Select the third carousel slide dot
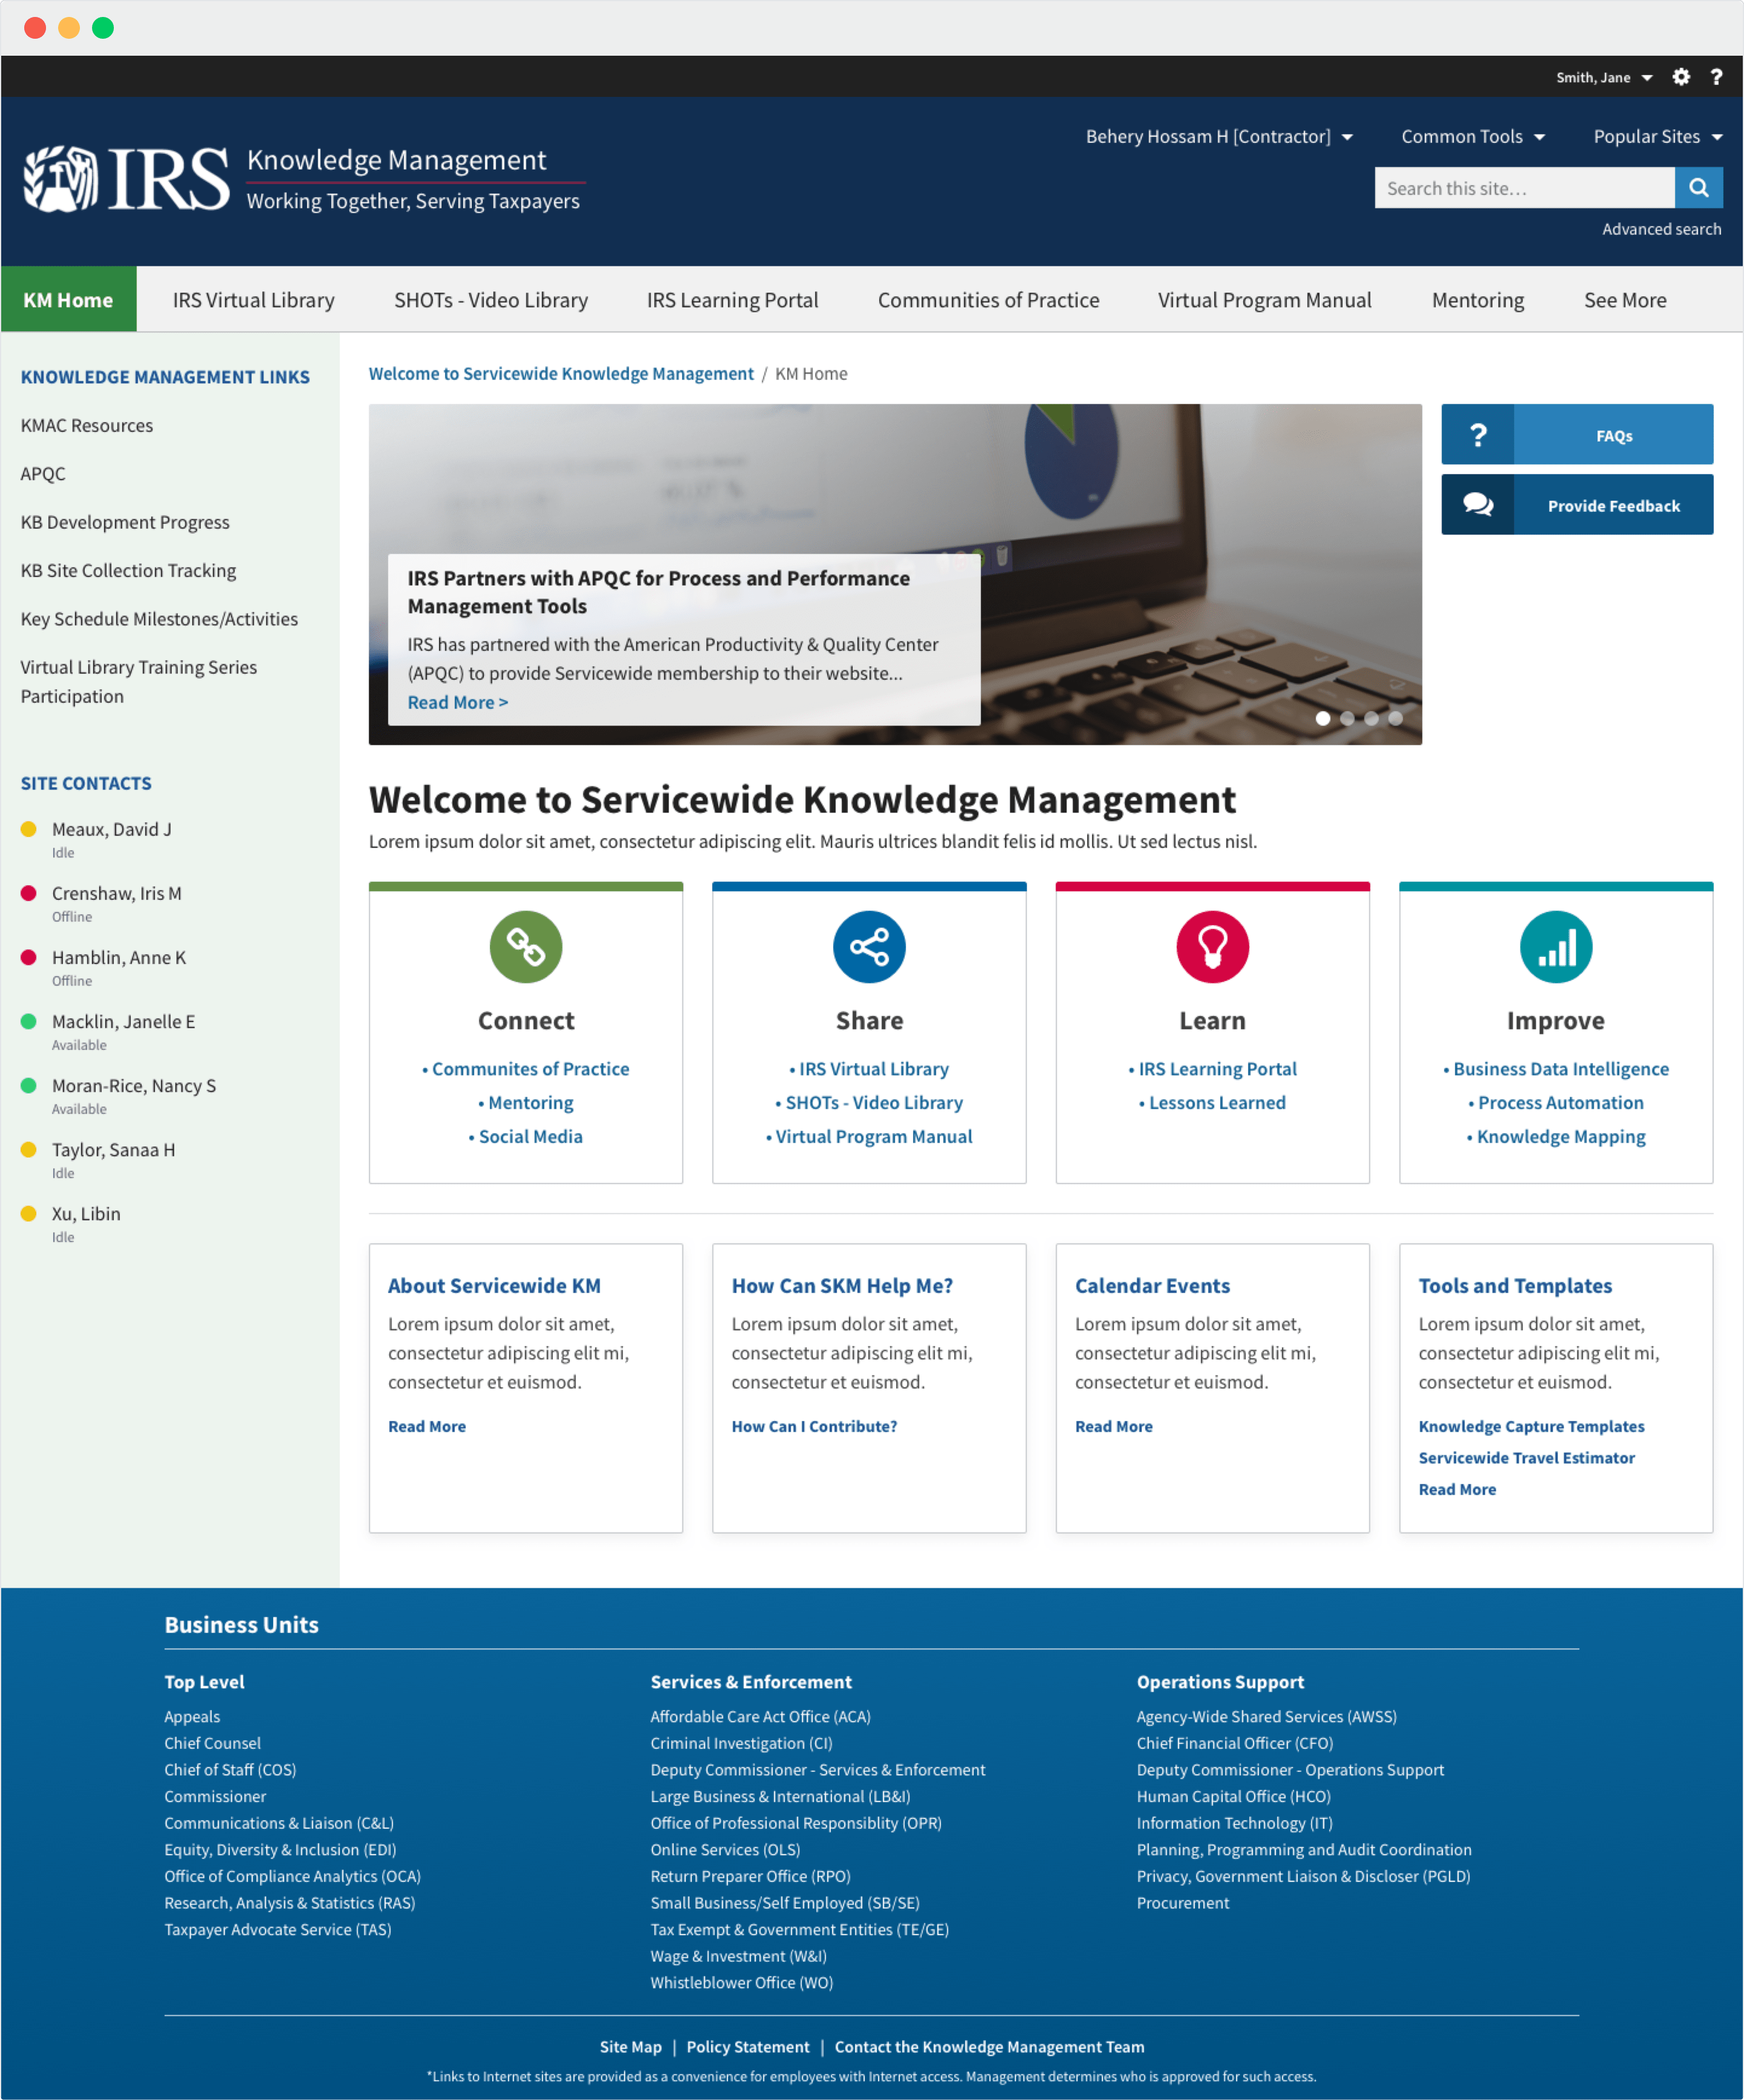The width and height of the screenshot is (1744, 2100). [x=1371, y=718]
